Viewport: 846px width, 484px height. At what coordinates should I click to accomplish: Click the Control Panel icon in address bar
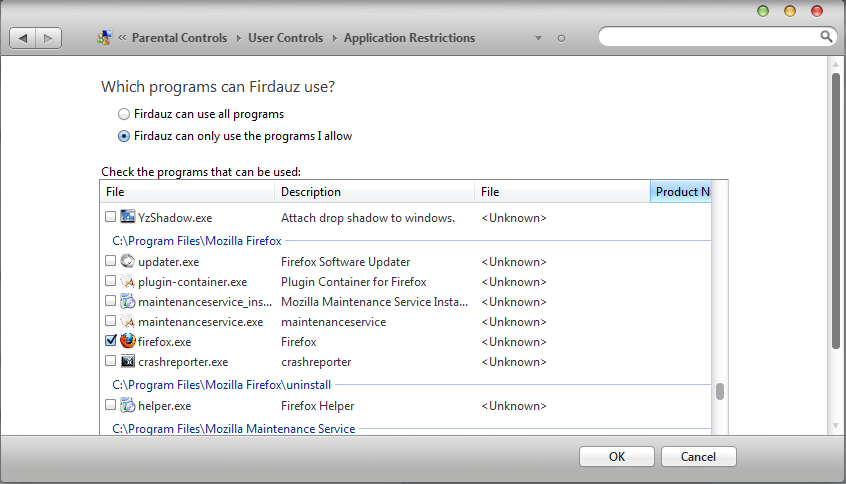click(x=104, y=38)
